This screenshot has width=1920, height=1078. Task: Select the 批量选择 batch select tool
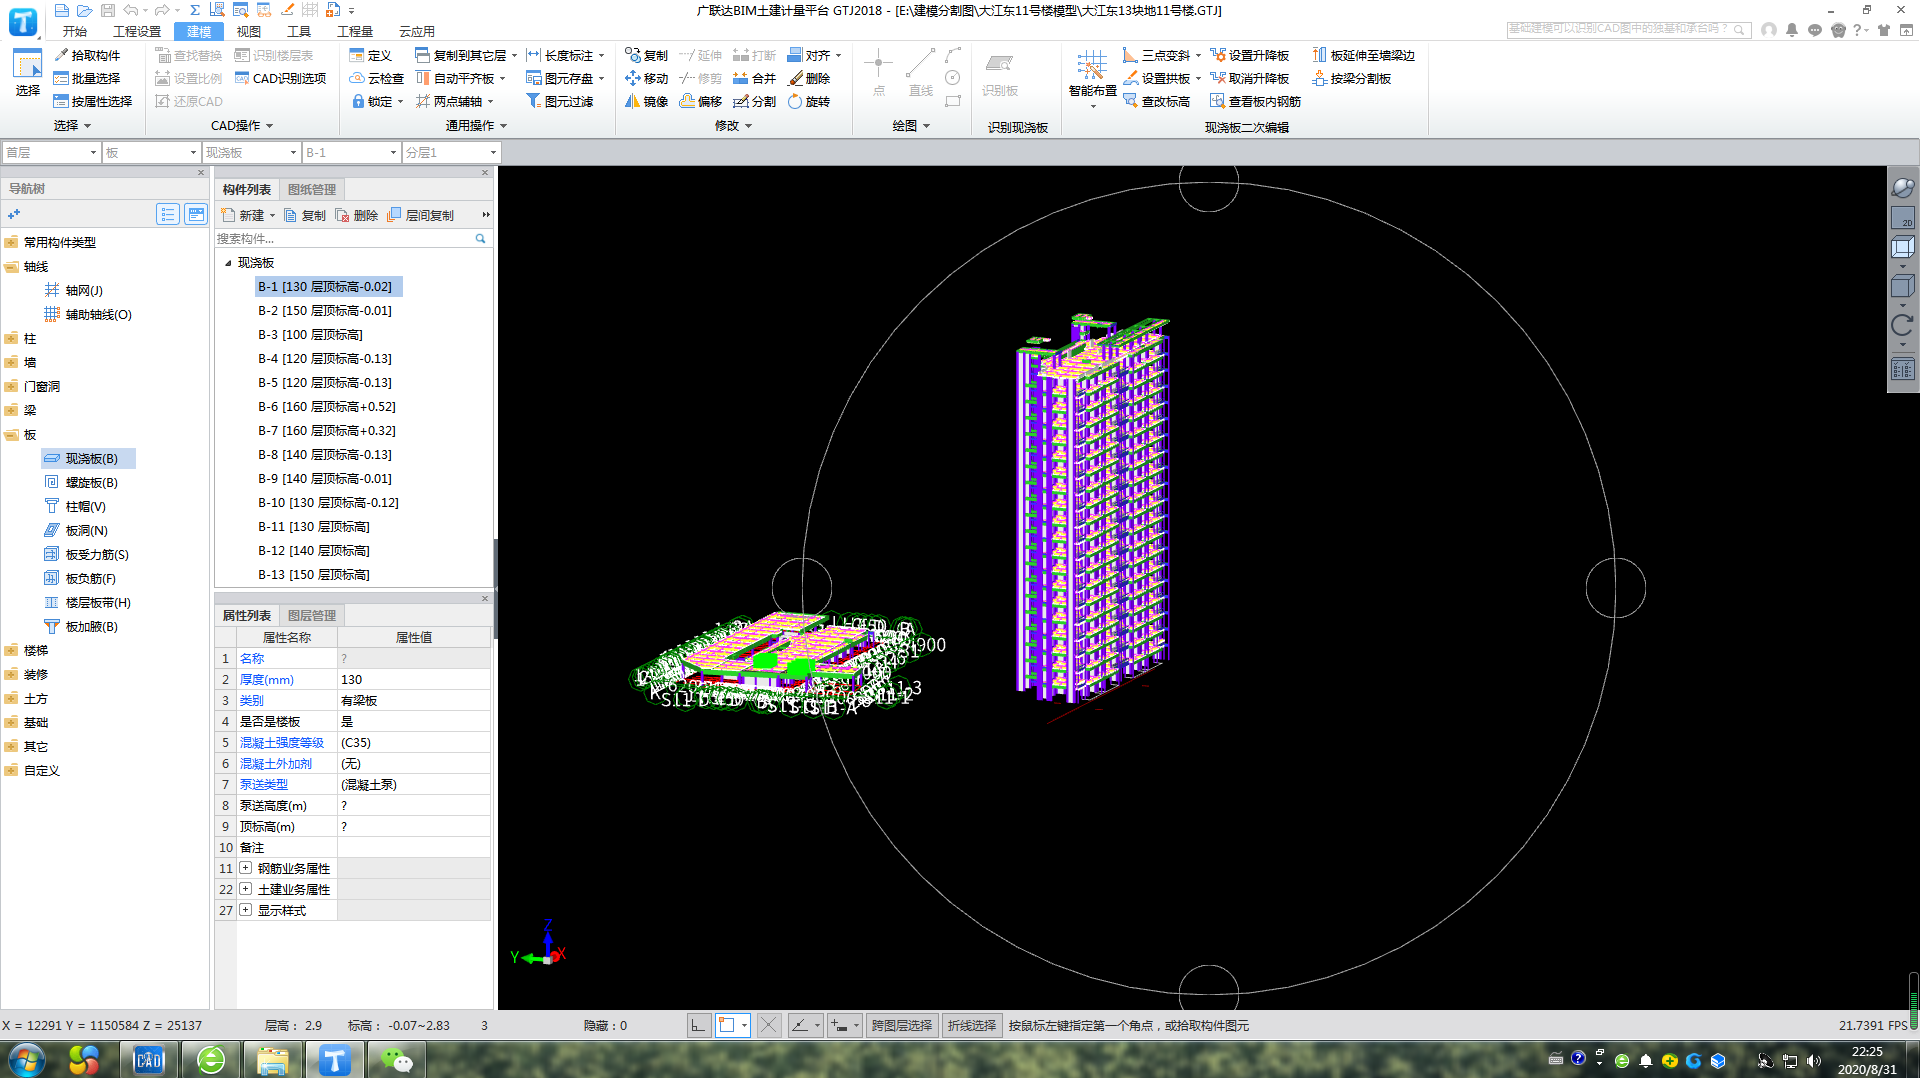point(87,78)
